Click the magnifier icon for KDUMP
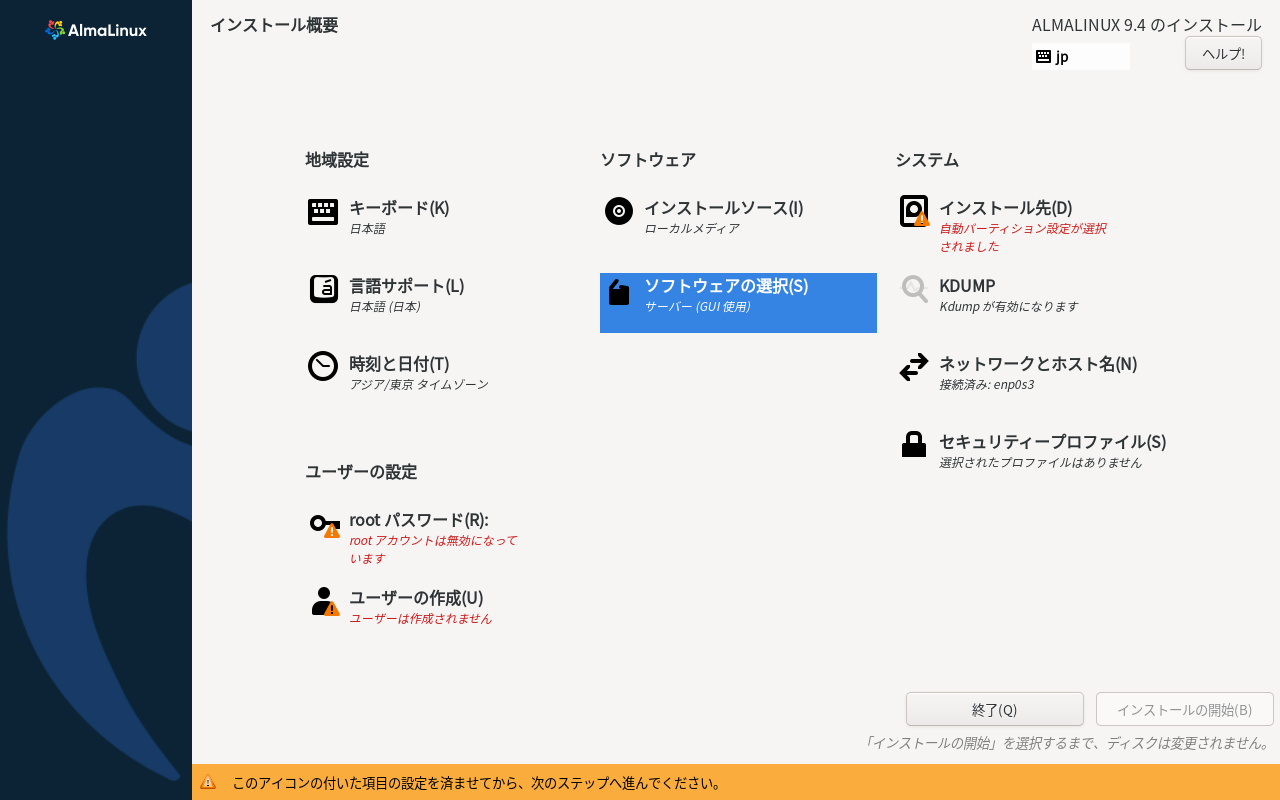The height and width of the screenshot is (800, 1280). [x=914, y=289]
